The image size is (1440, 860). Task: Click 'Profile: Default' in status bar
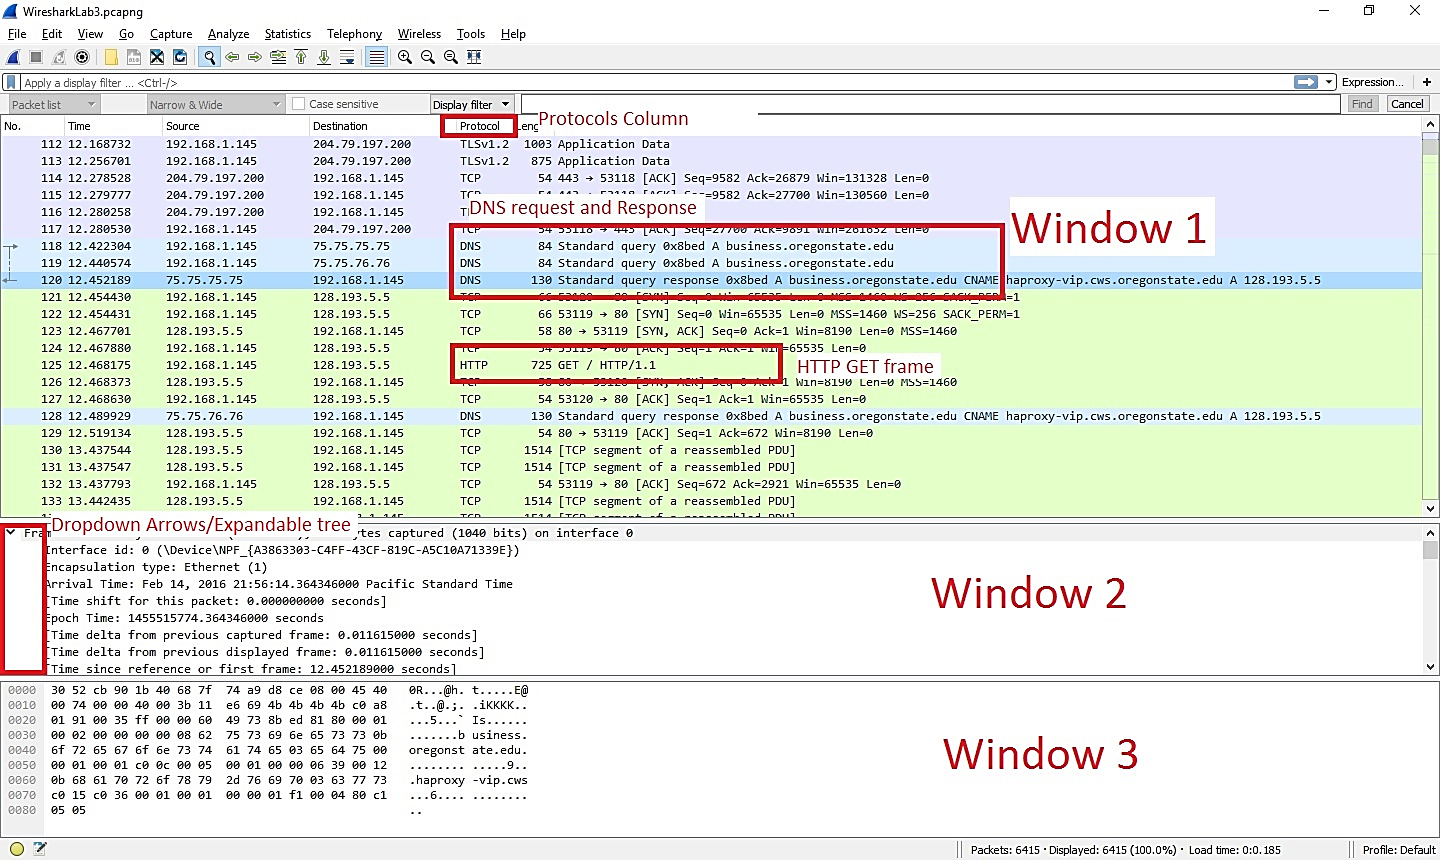[x=1399, y=850]
